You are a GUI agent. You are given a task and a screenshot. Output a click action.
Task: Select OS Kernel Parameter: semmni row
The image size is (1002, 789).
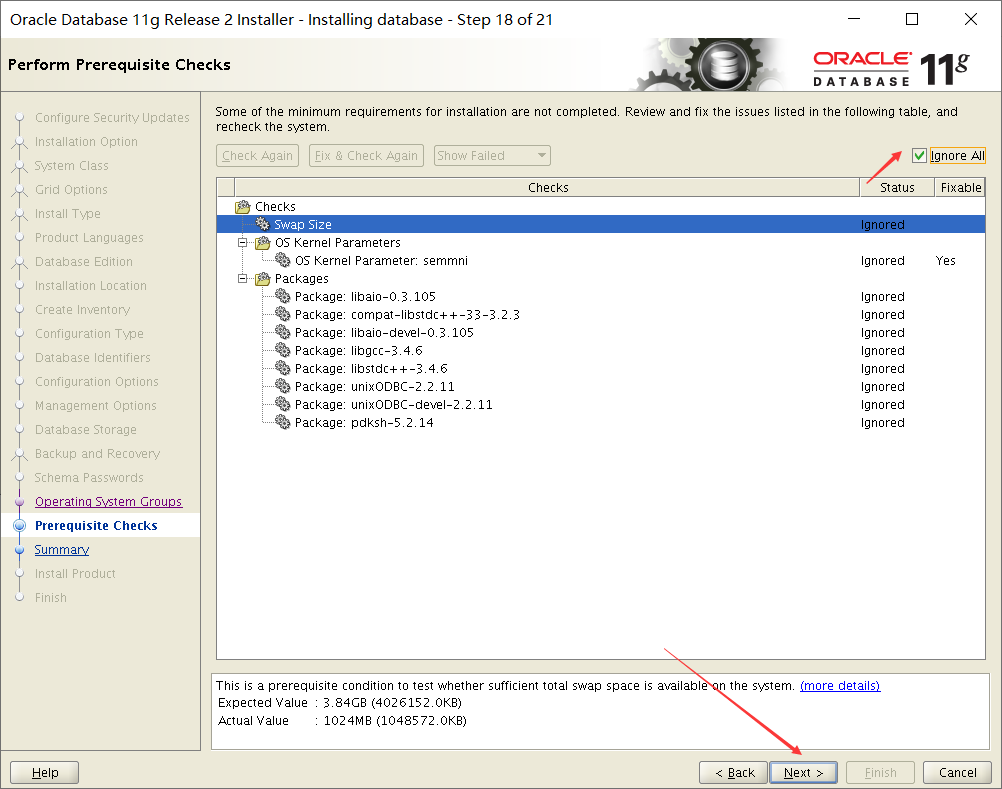(601, 261)
